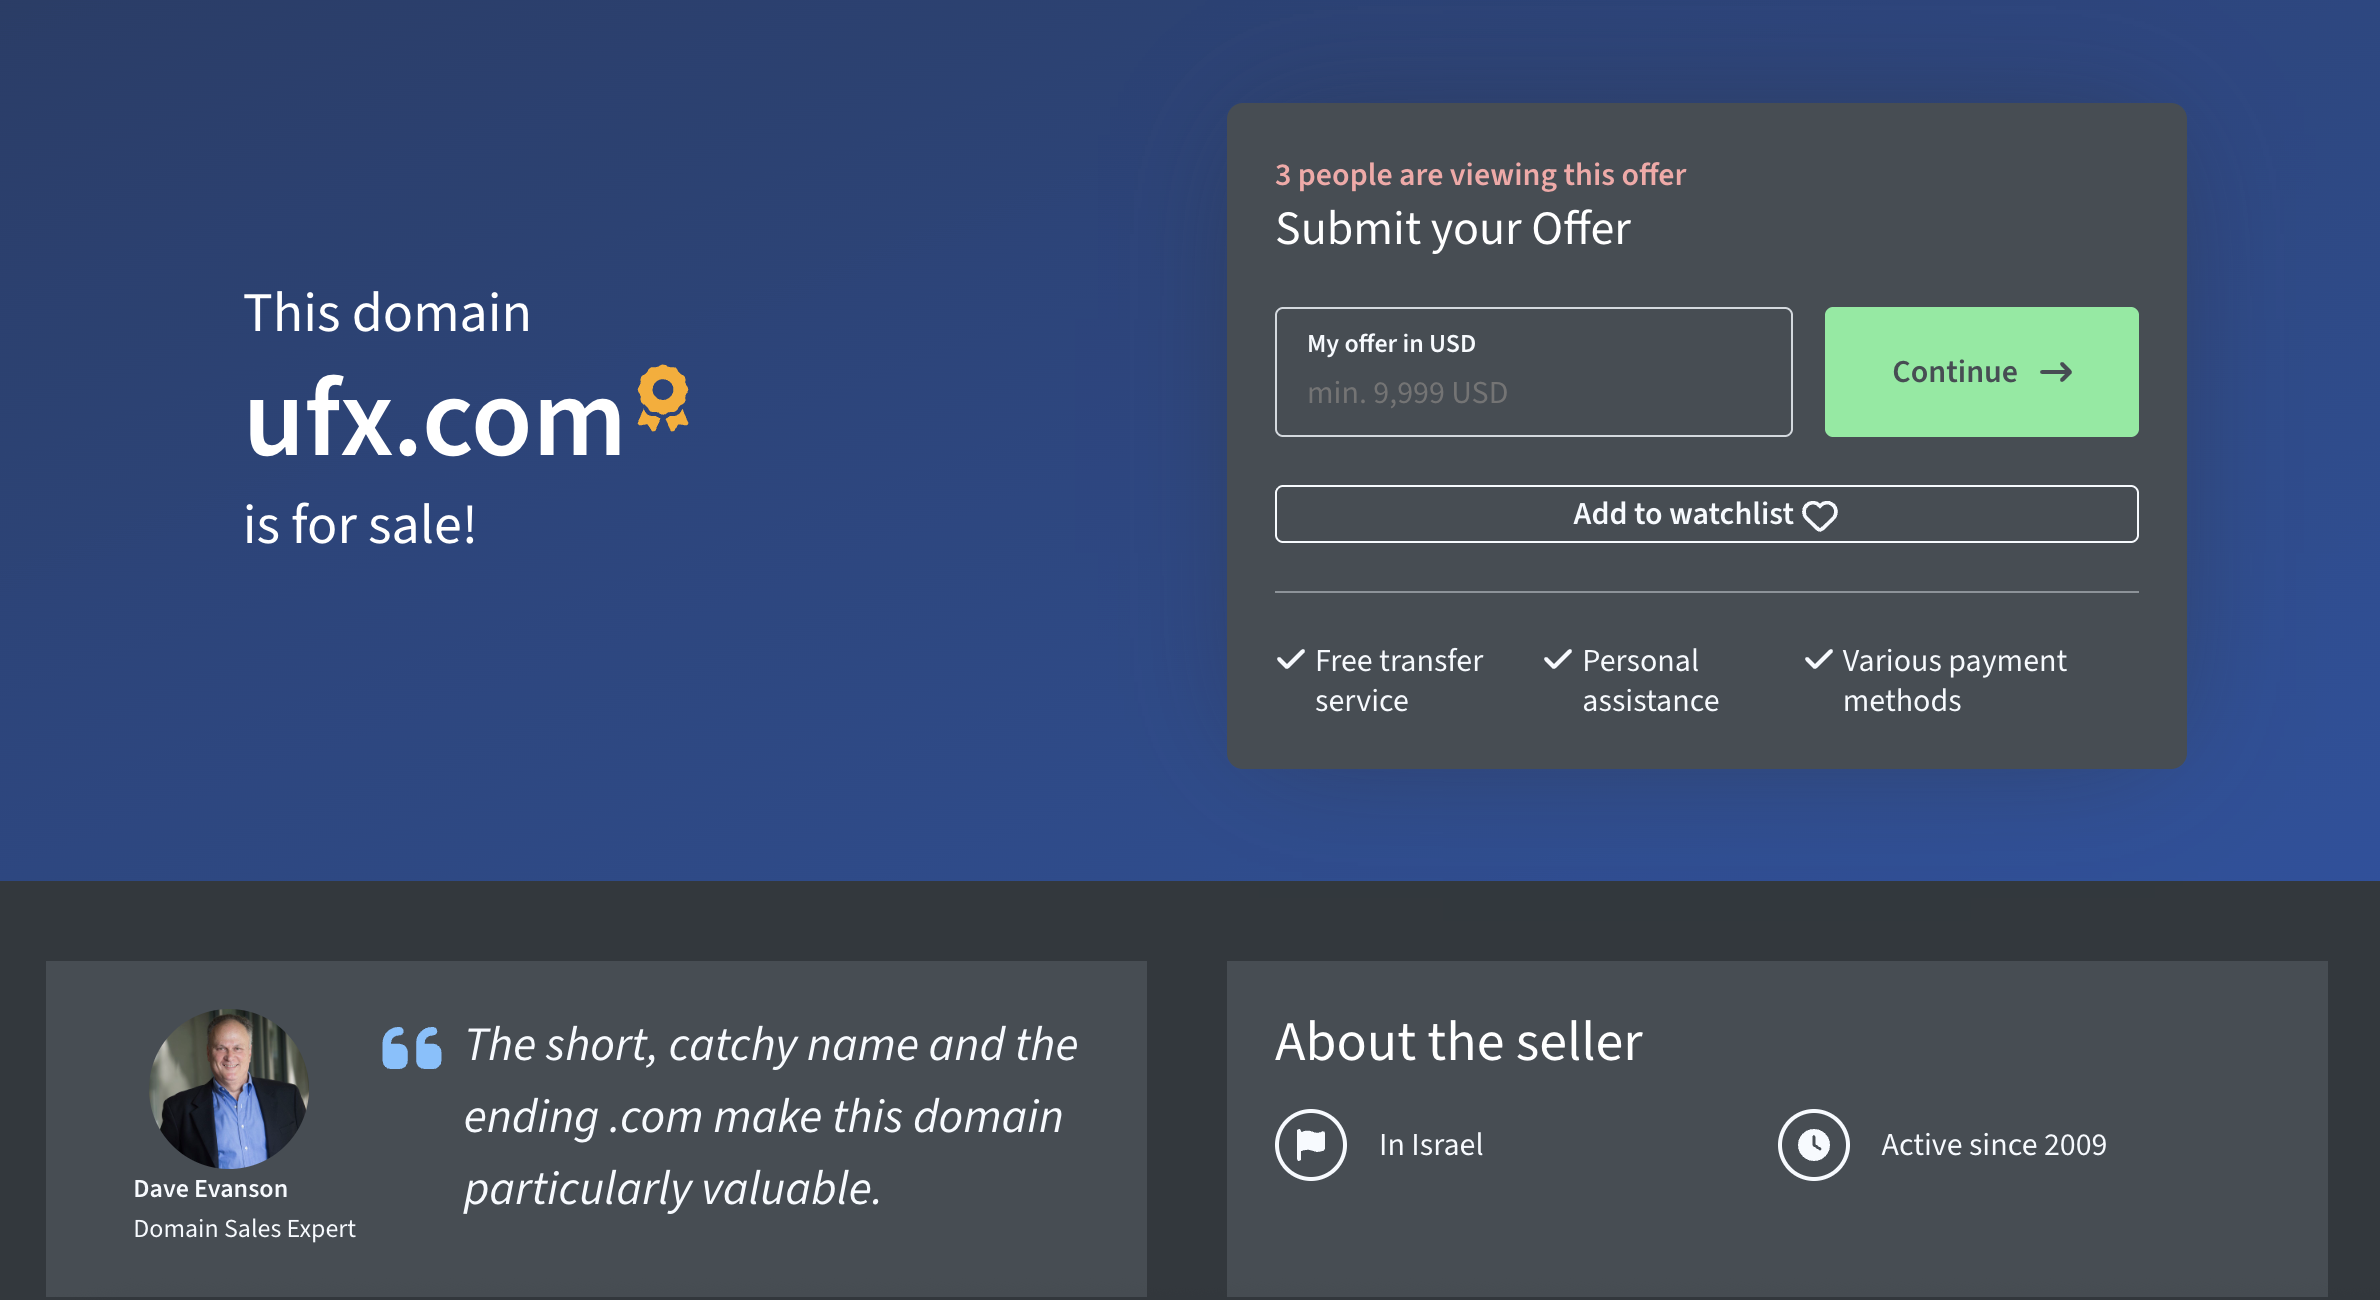The height and width of the screenshot is (1300, 2380).
Task: Click checkmark next to Various payment methods
Action: pyautogui.click(x=1818, y=660)
